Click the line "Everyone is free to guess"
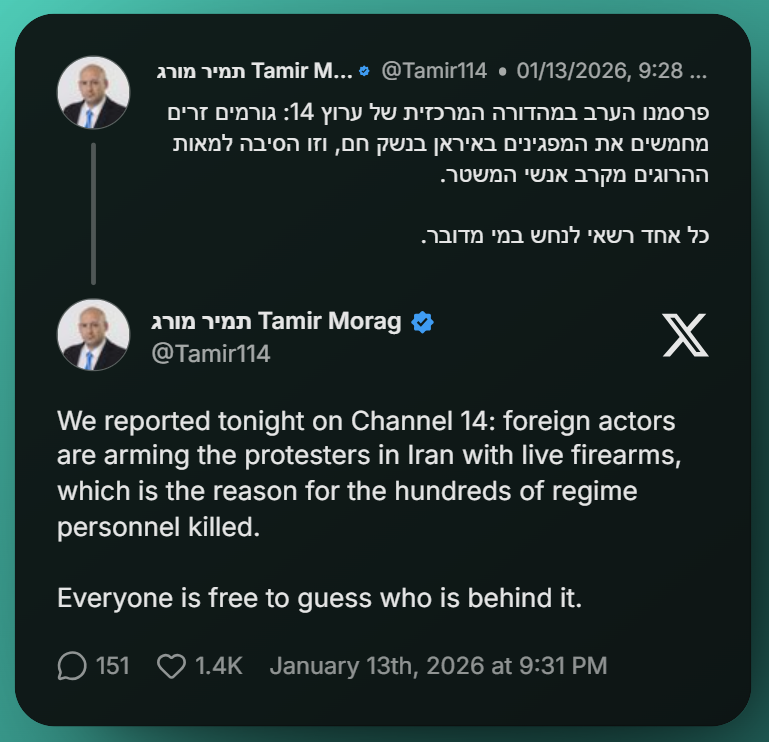 (318, 598)
